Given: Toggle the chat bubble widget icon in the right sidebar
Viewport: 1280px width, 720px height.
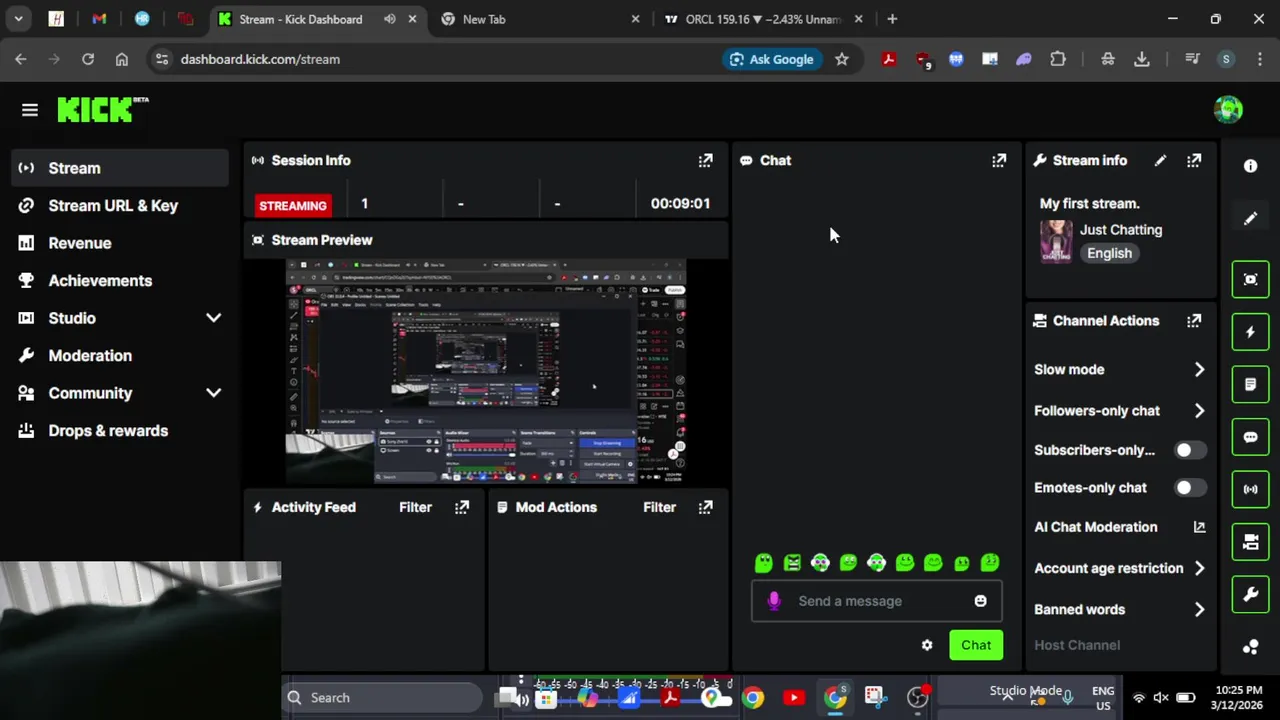Looking at the screenshot, I should [1250, 437].
